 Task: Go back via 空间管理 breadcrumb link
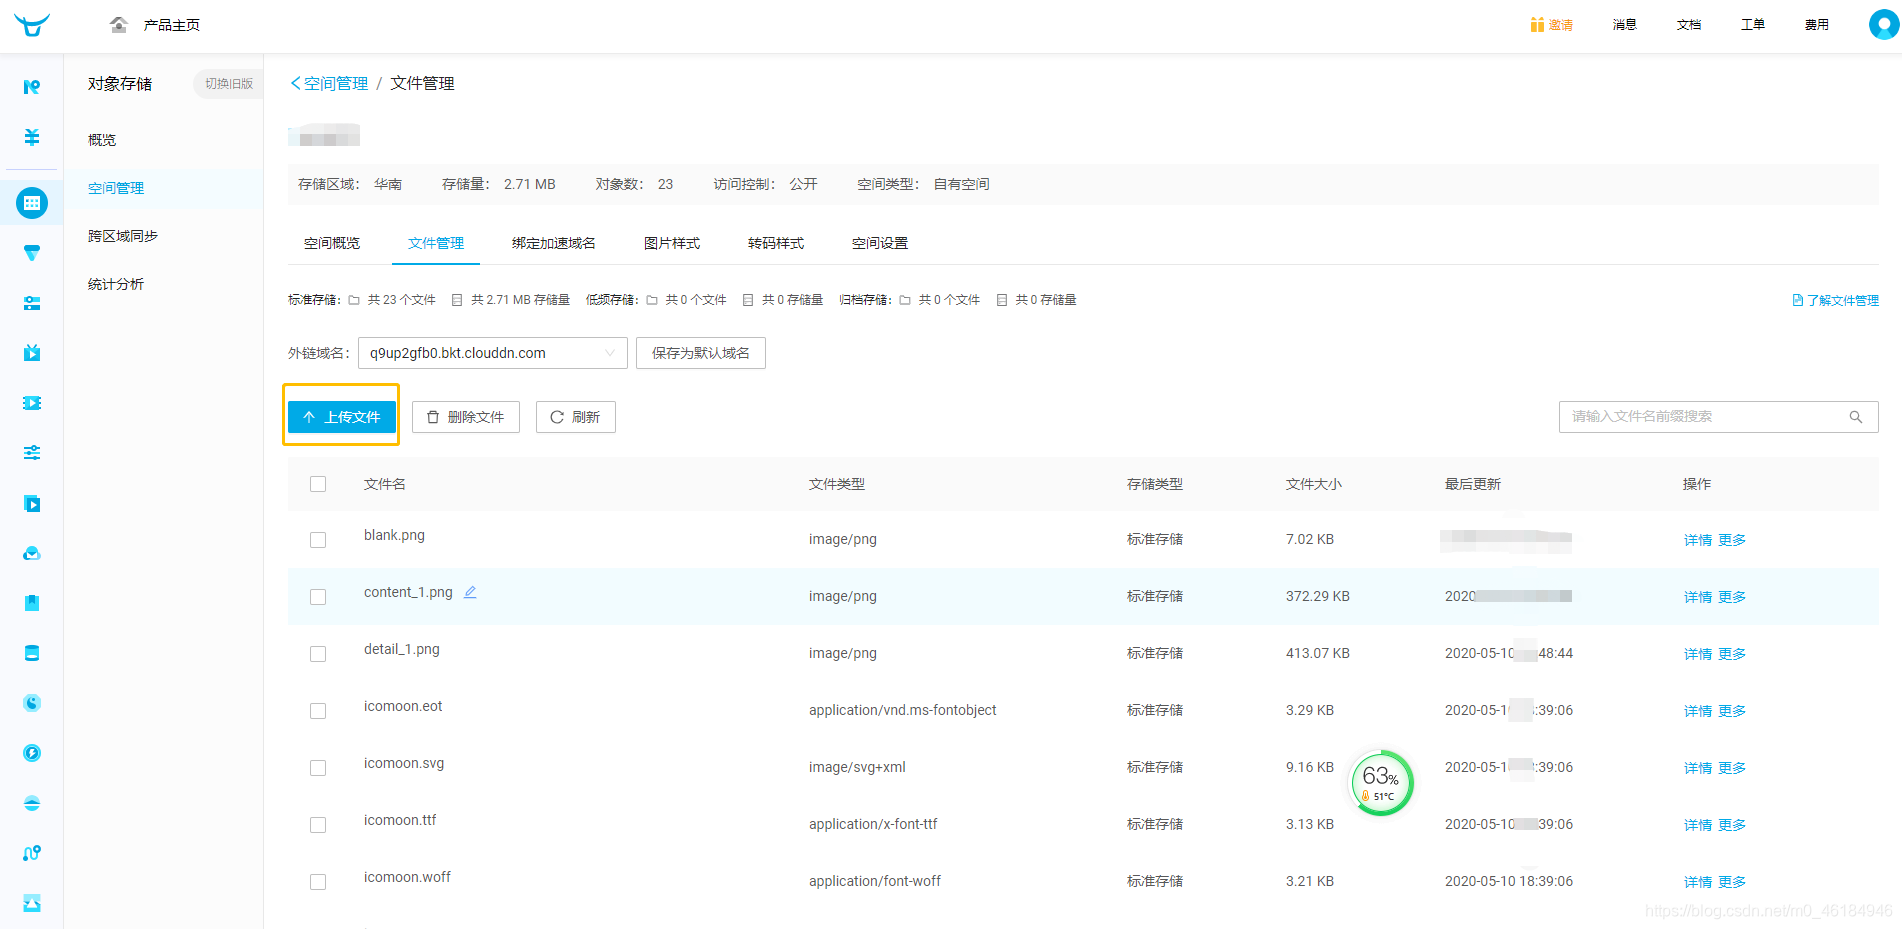point(330,83)
